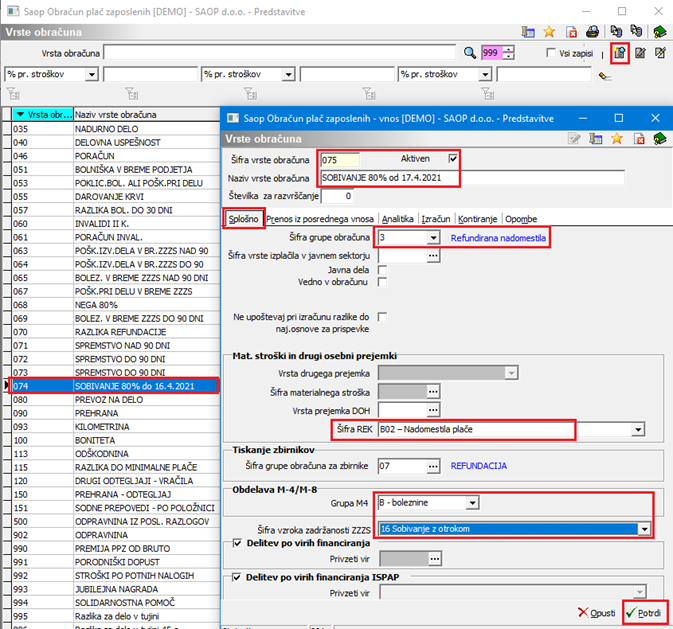The width and height of the screenshot is (673, 629).
Task: Select the row 080 PREVOZ NA DELO
Action: click(x=115, y=400)
